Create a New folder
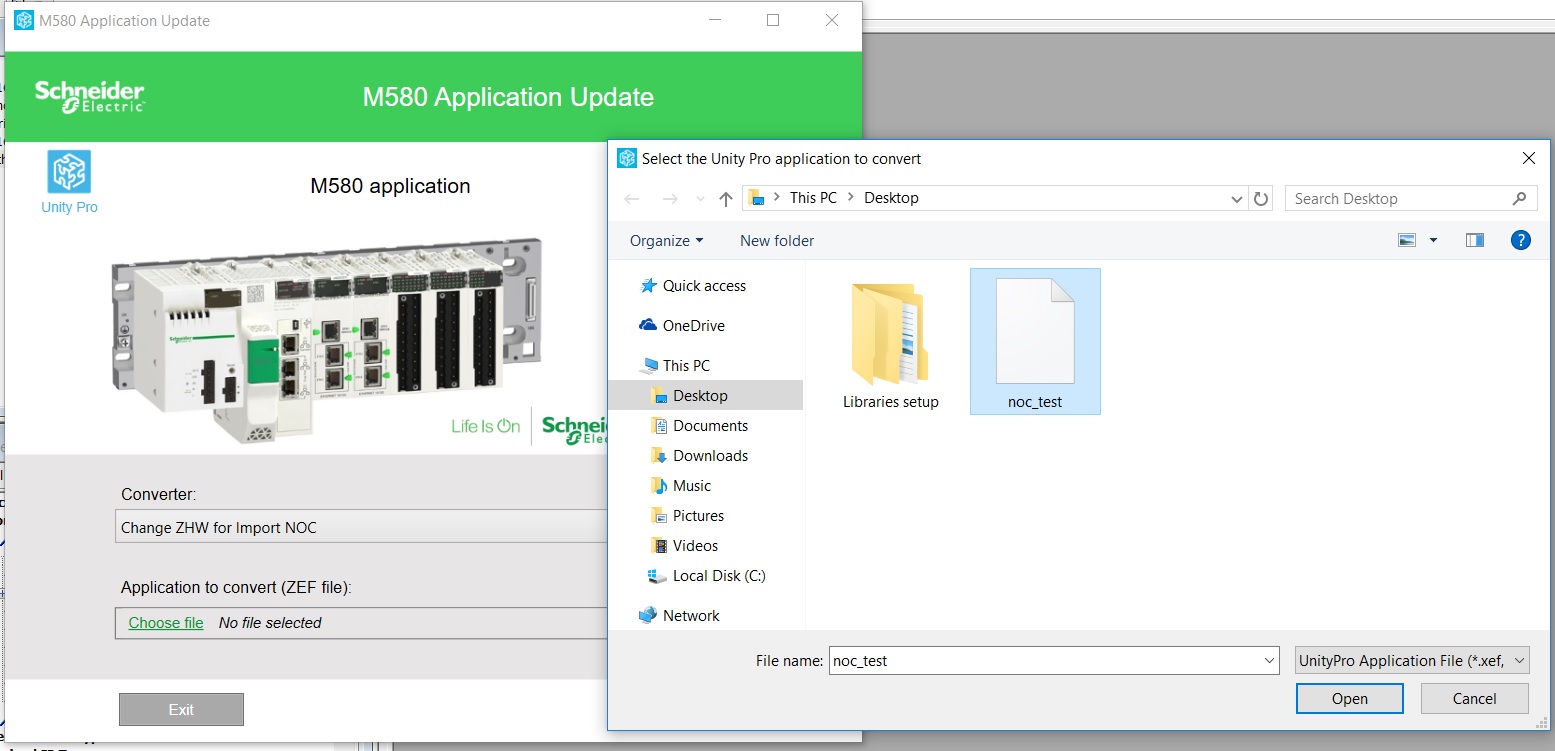Viewport: 1555px width, 751px height. (x=777, y=241)
